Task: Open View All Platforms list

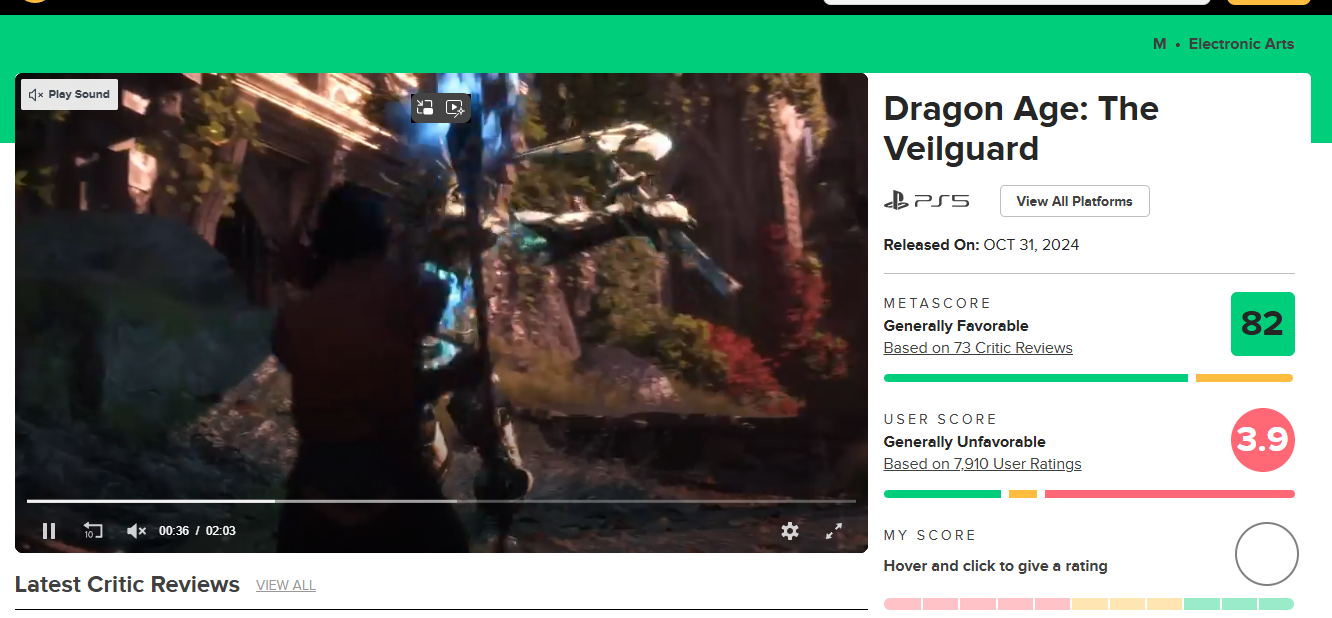Action: coord(1074,201)
